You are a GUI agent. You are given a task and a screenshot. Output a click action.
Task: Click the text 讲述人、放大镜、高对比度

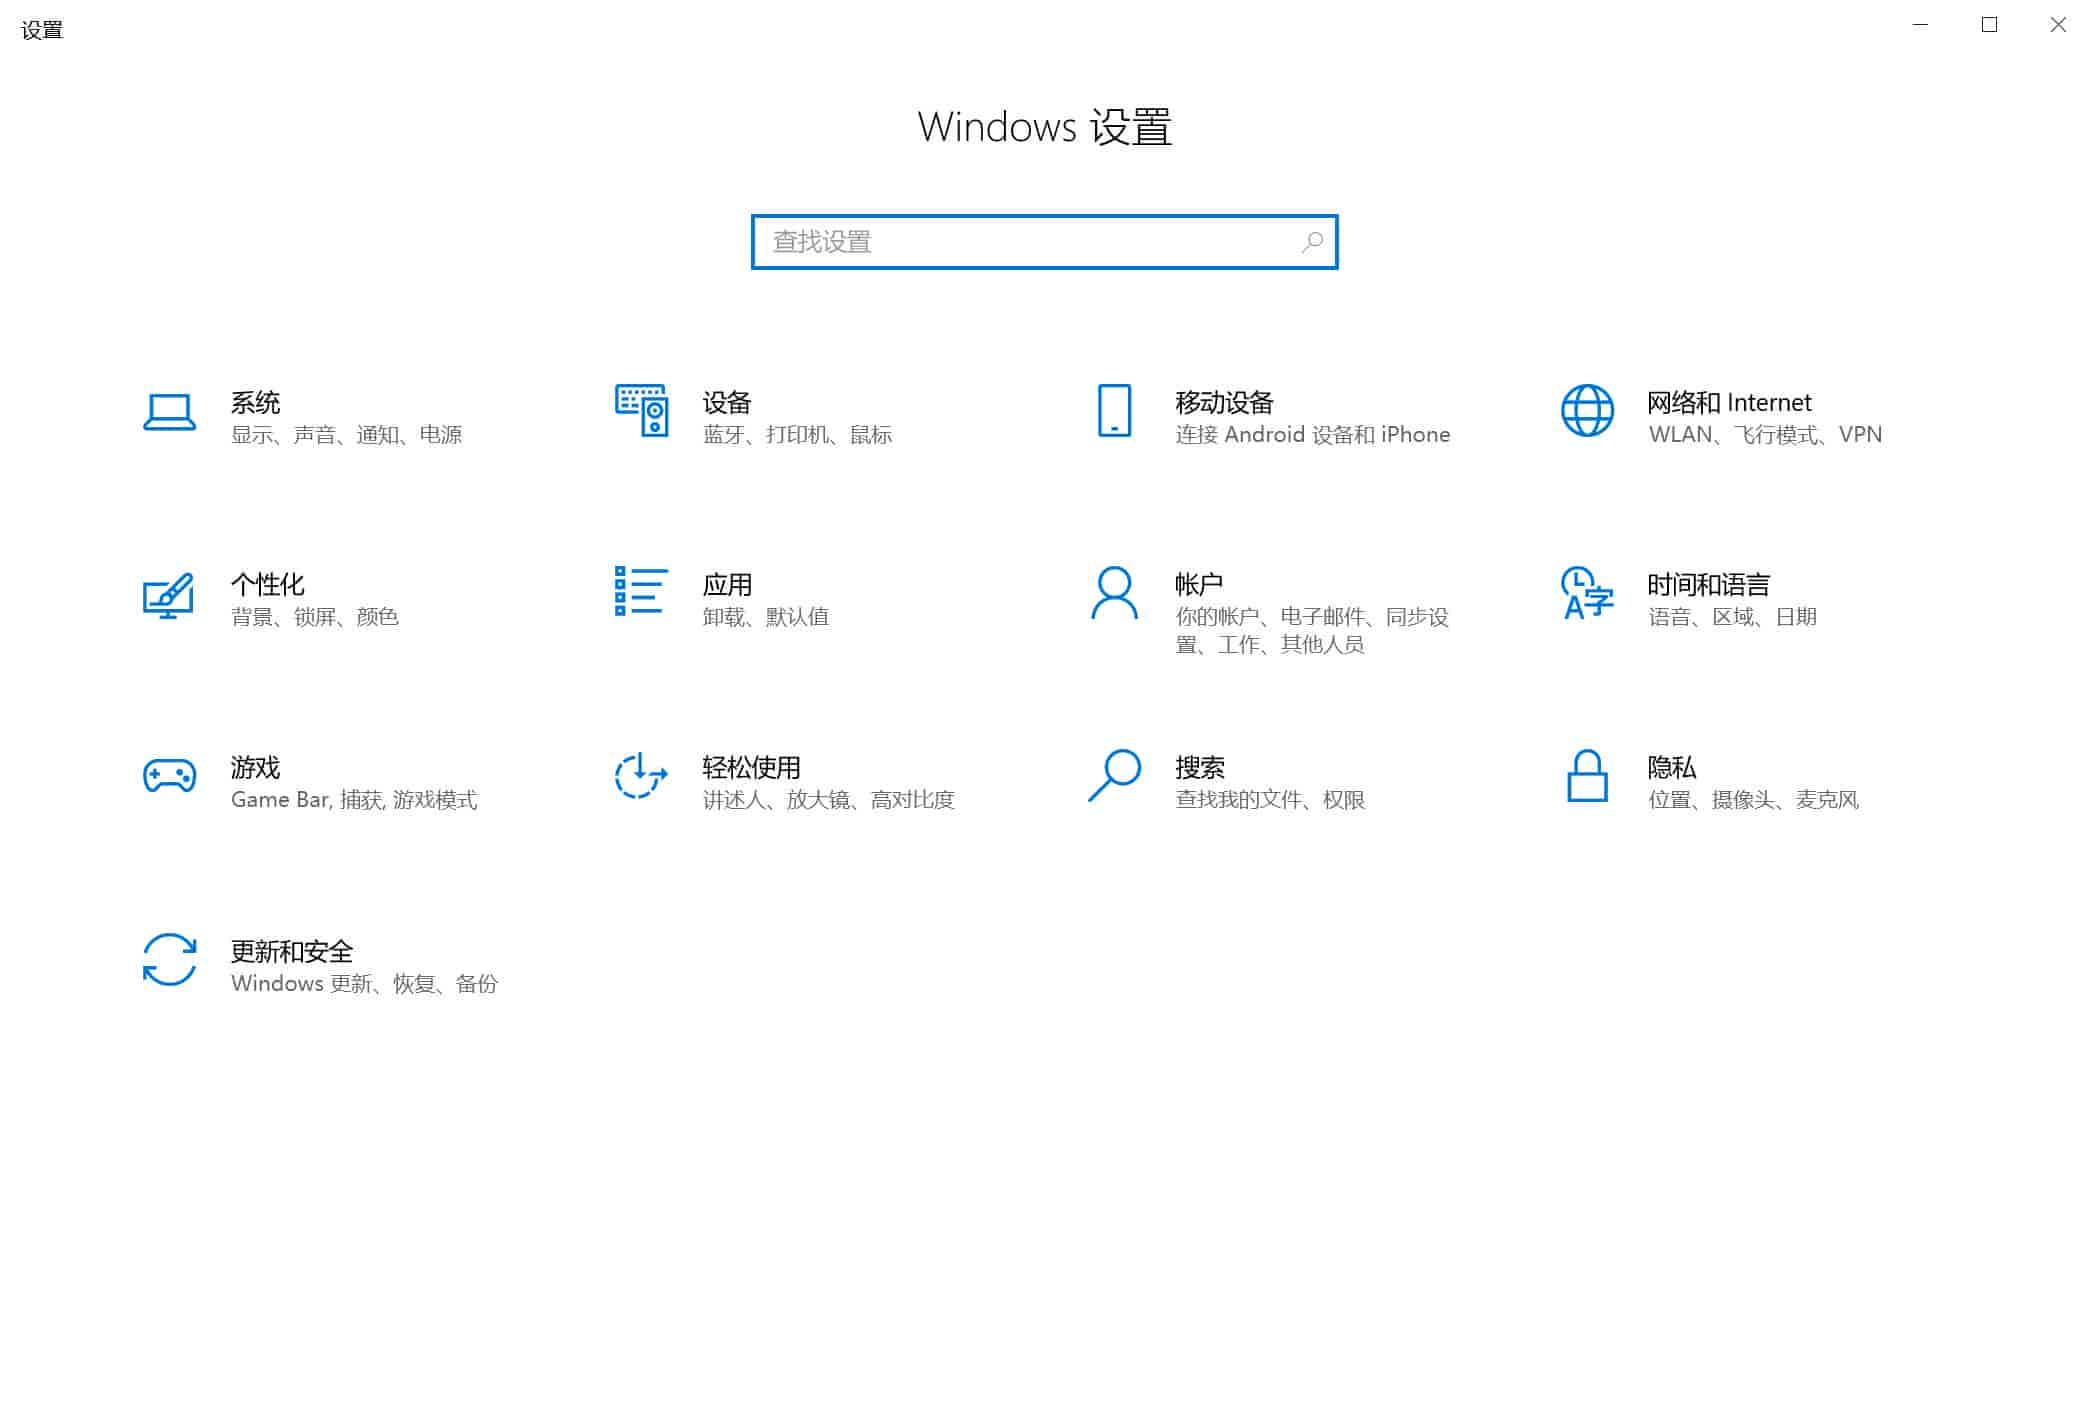click(x=828, y=800)
